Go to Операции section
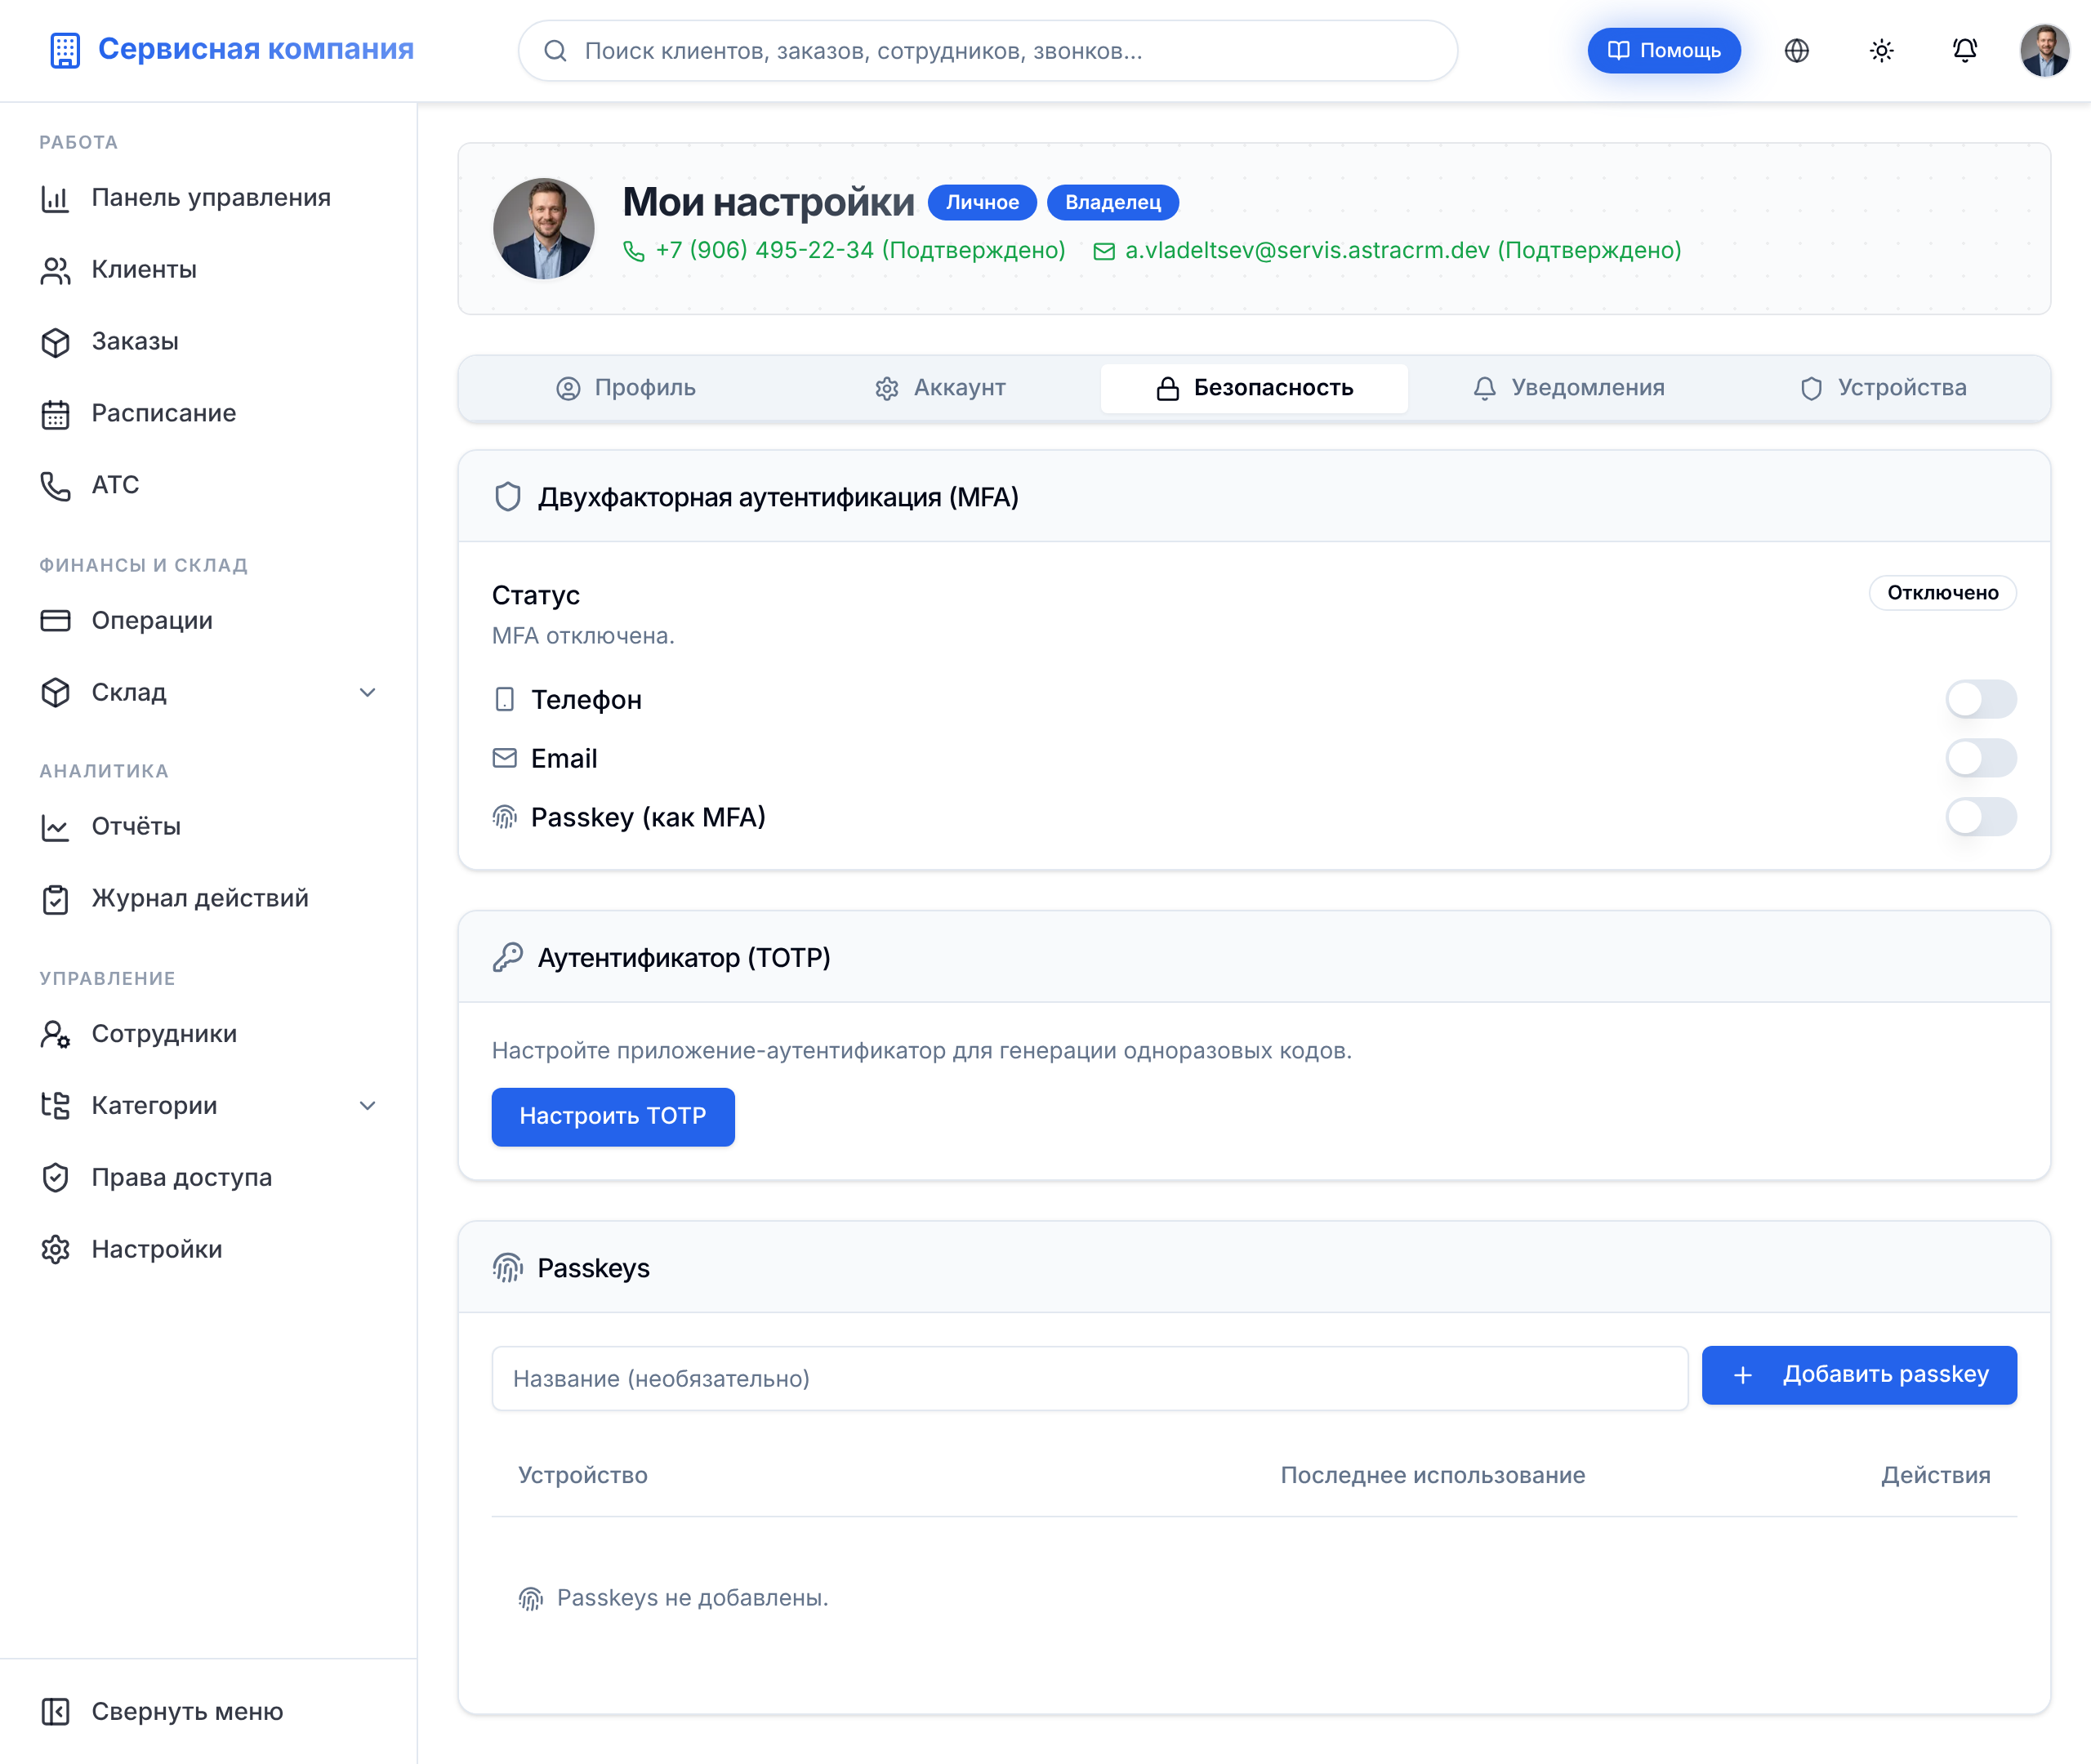The width and height of the screenshot is (2091, 1764). pos(208,621)
